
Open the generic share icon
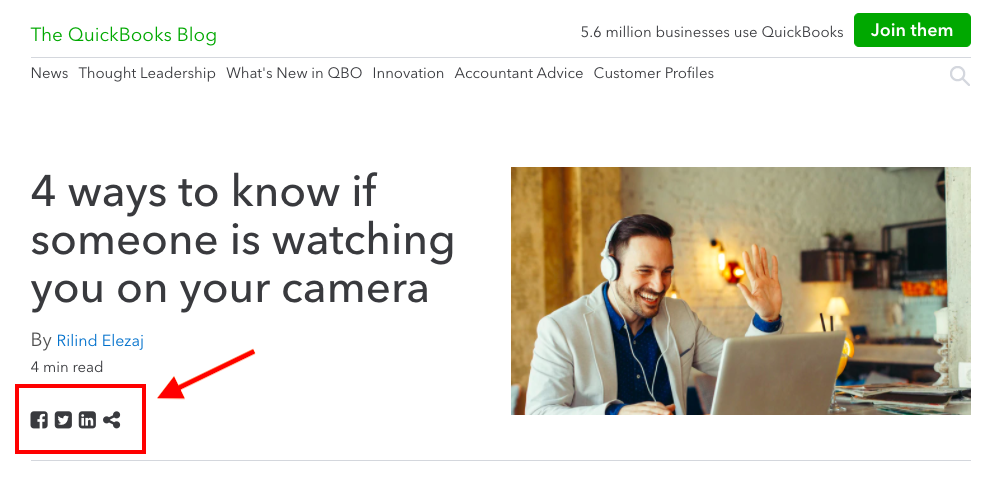click(x=112, y=420)
